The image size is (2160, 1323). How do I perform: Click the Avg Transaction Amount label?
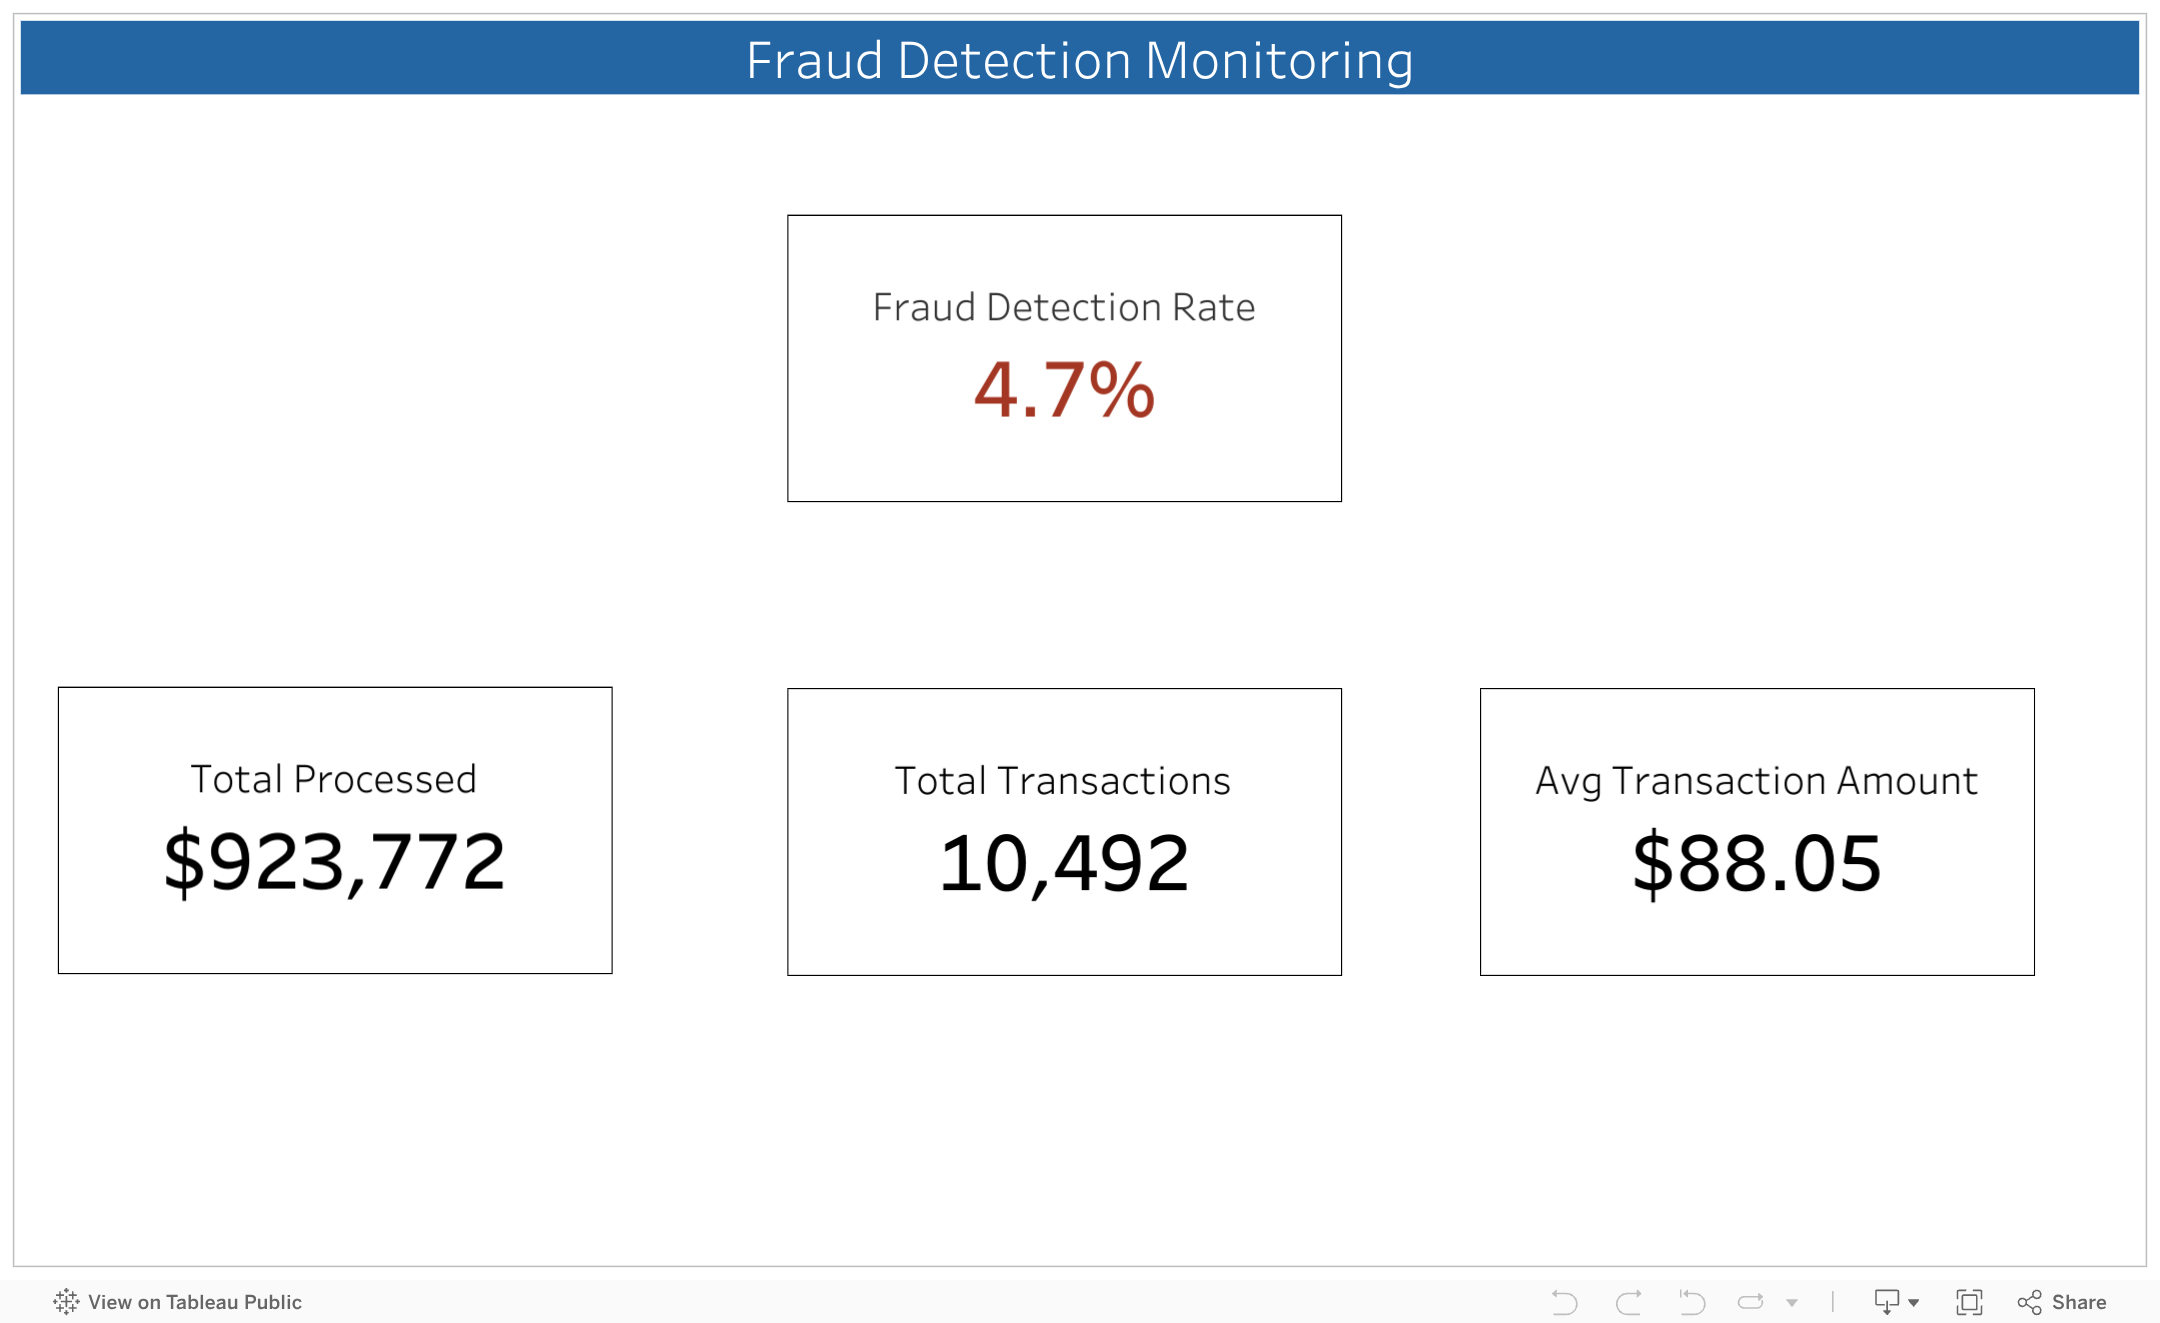point(1756,781)
